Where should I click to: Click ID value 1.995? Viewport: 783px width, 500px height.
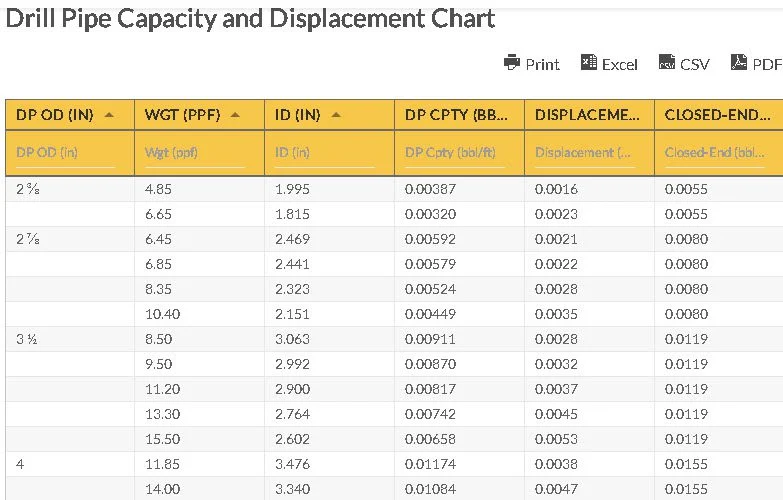(292, 189)
